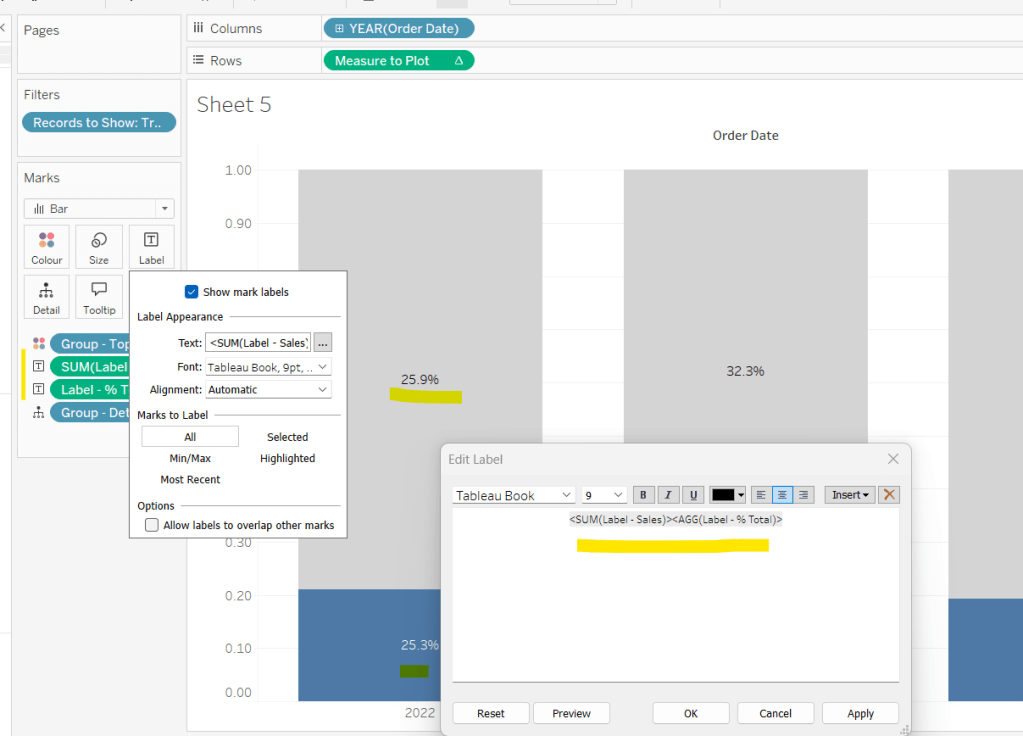Click the OK button in Edit Label

click(690, 713)
